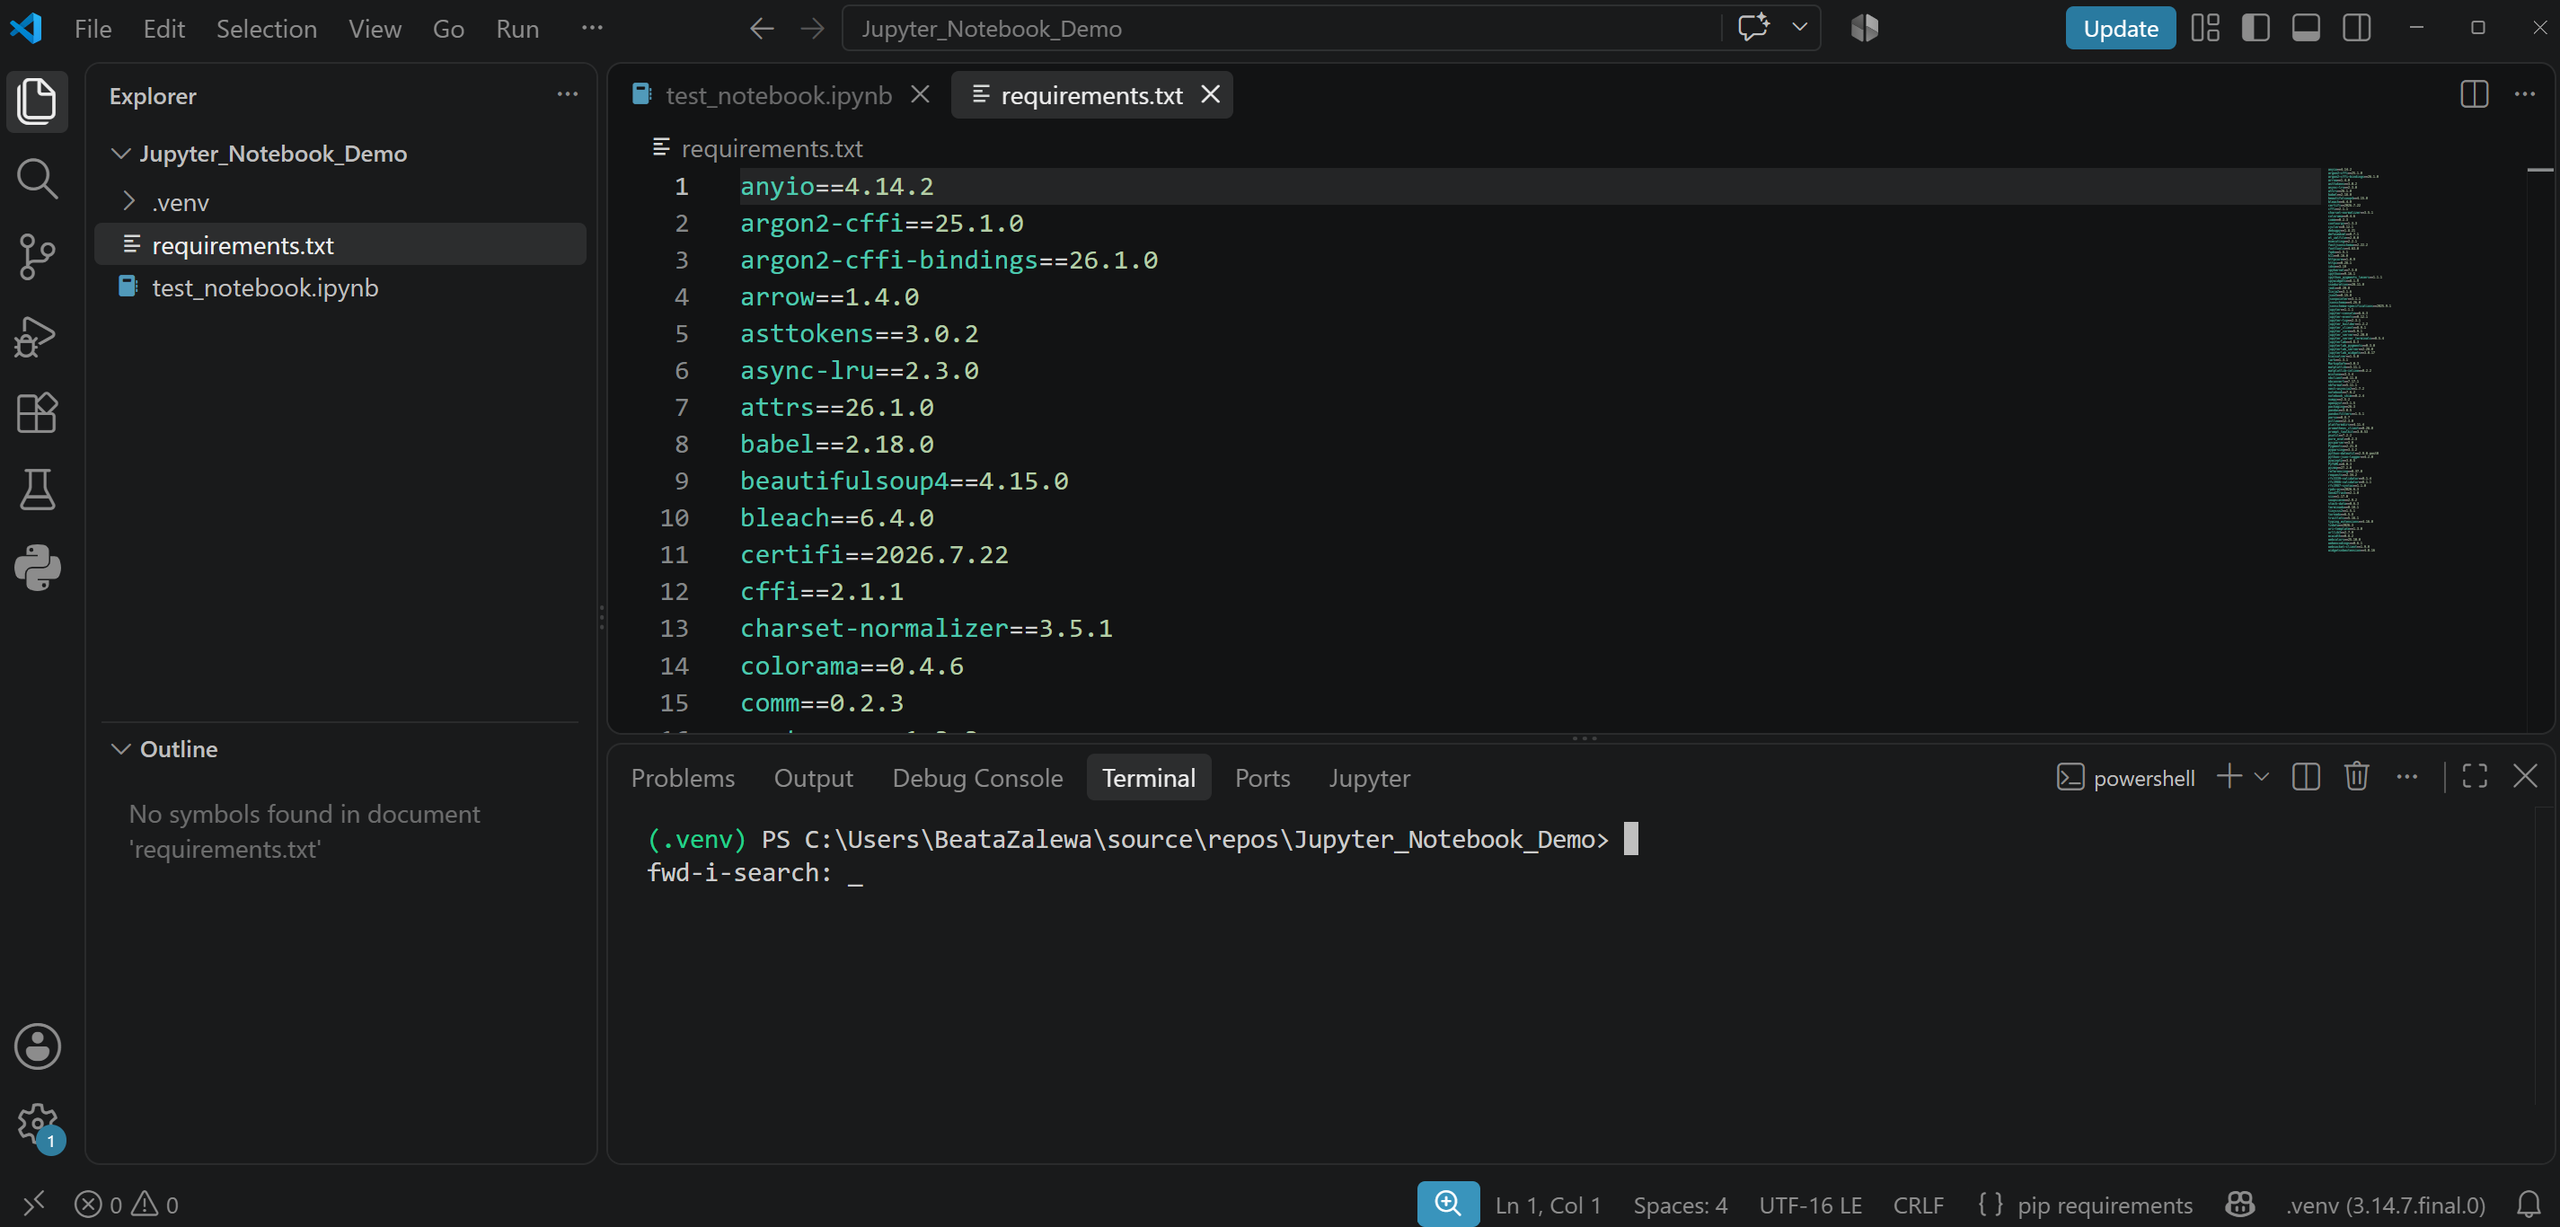The height and width of the screenshot is (1227, 2560).
Task: Switch to the Ports panel tab
Action: coord(1262,777)
